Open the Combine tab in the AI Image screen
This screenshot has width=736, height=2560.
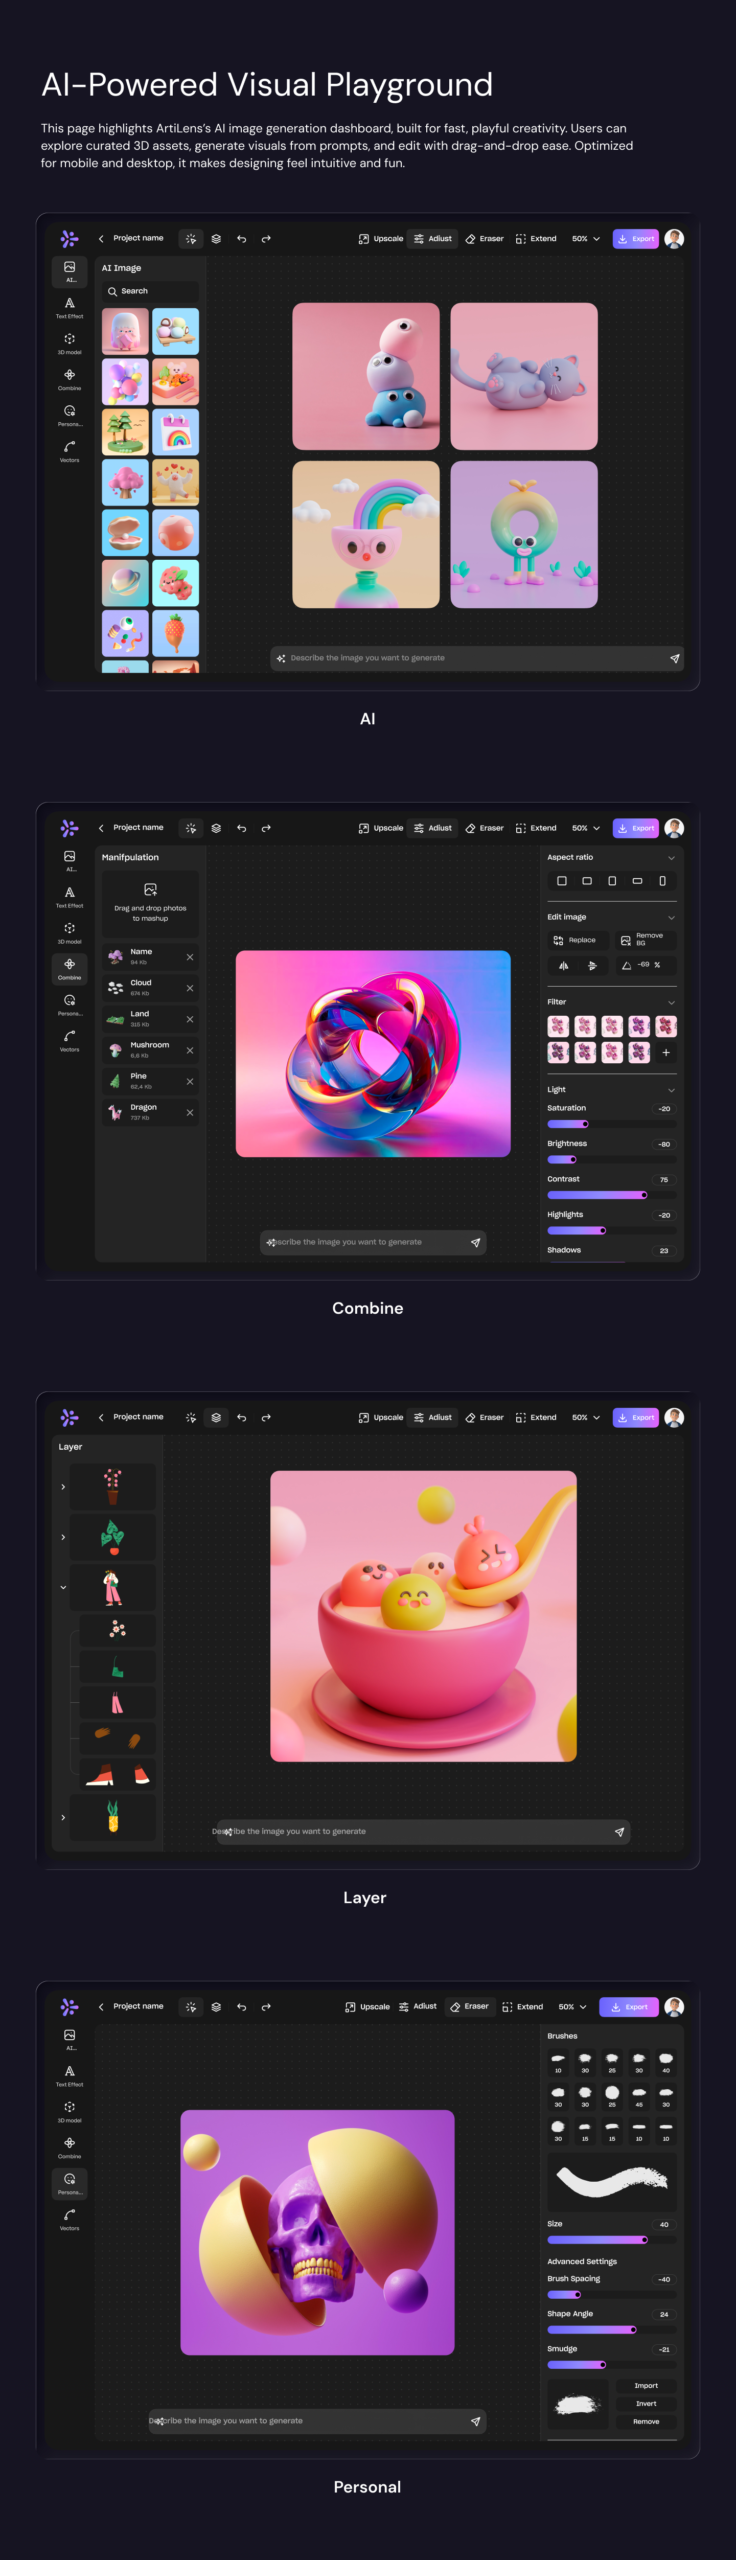tap(69, 378)
